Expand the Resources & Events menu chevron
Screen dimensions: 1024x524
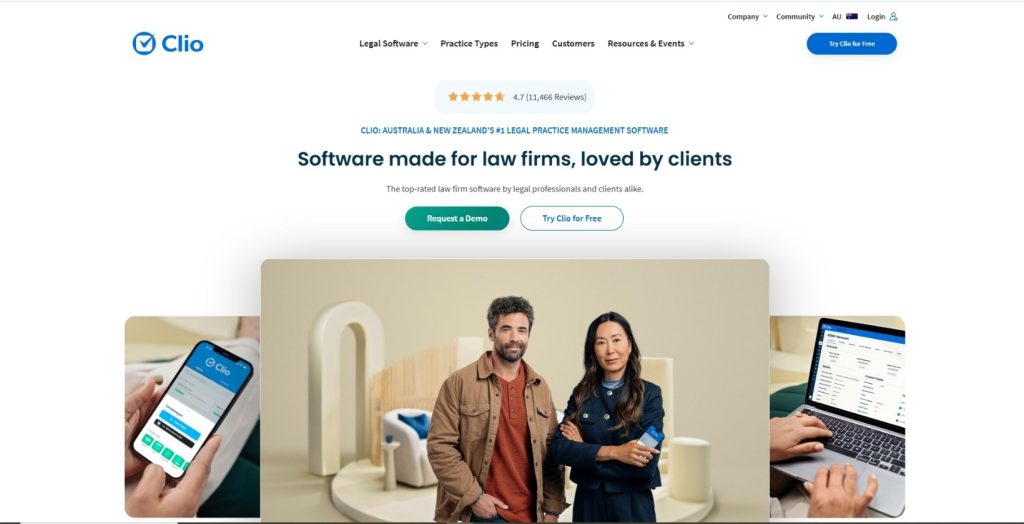(x=691, y=44)
